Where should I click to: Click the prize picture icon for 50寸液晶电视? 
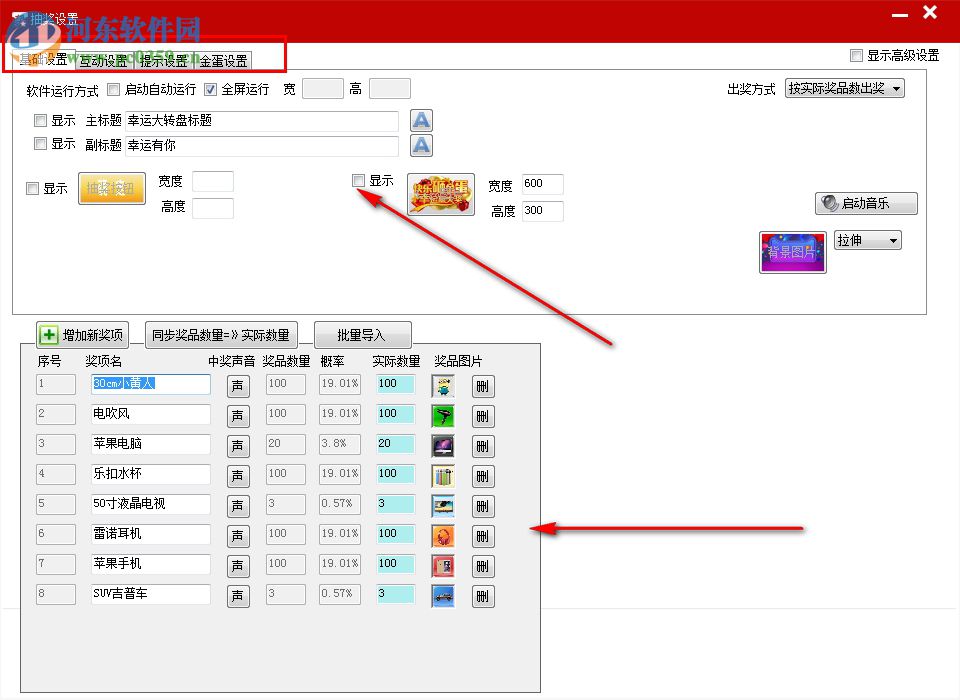(x=442, y=505)
